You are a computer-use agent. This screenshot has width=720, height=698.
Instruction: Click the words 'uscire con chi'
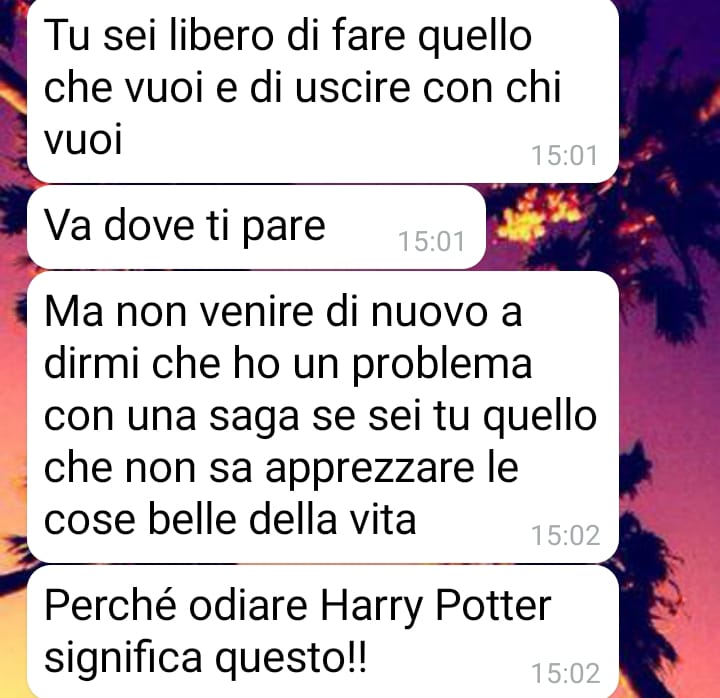pyautogui.click(x=428, y=87)
